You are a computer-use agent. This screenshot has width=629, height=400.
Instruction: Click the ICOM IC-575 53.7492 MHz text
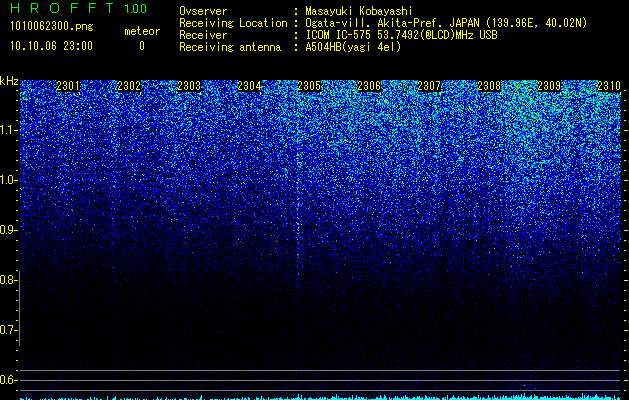click(x=401, y=35)
